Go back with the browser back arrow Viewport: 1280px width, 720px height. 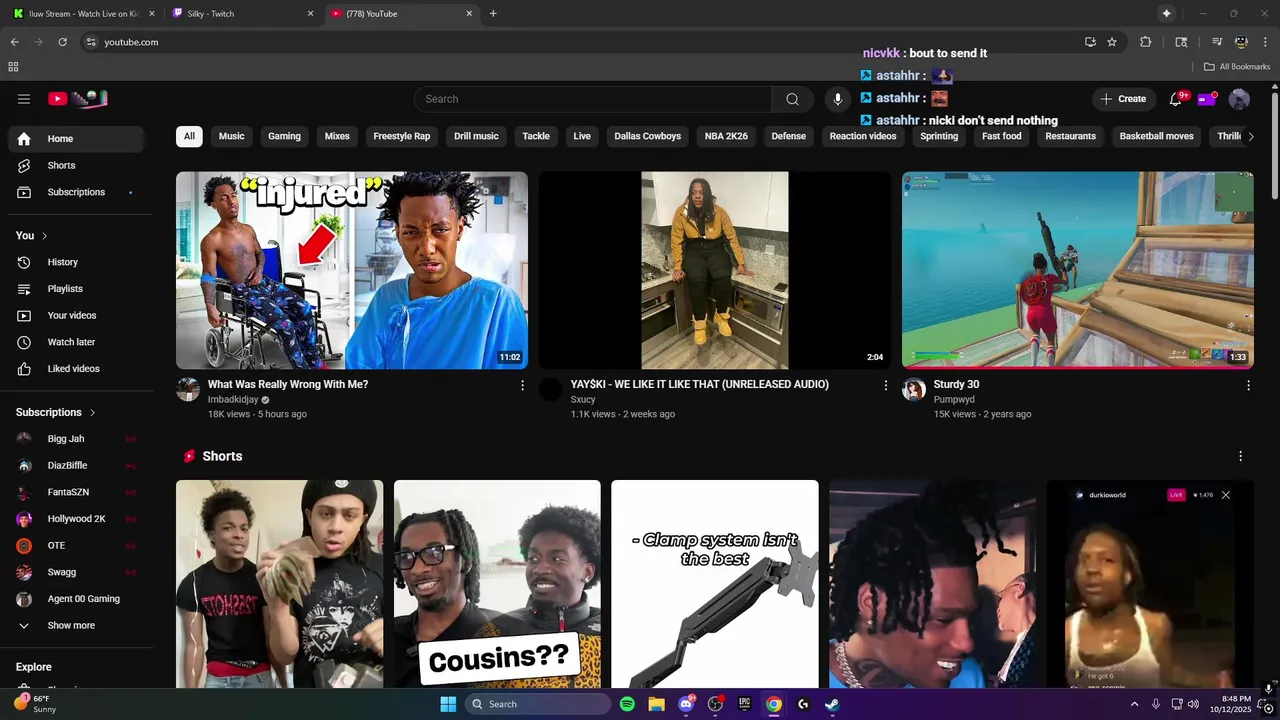coord(14,42)
